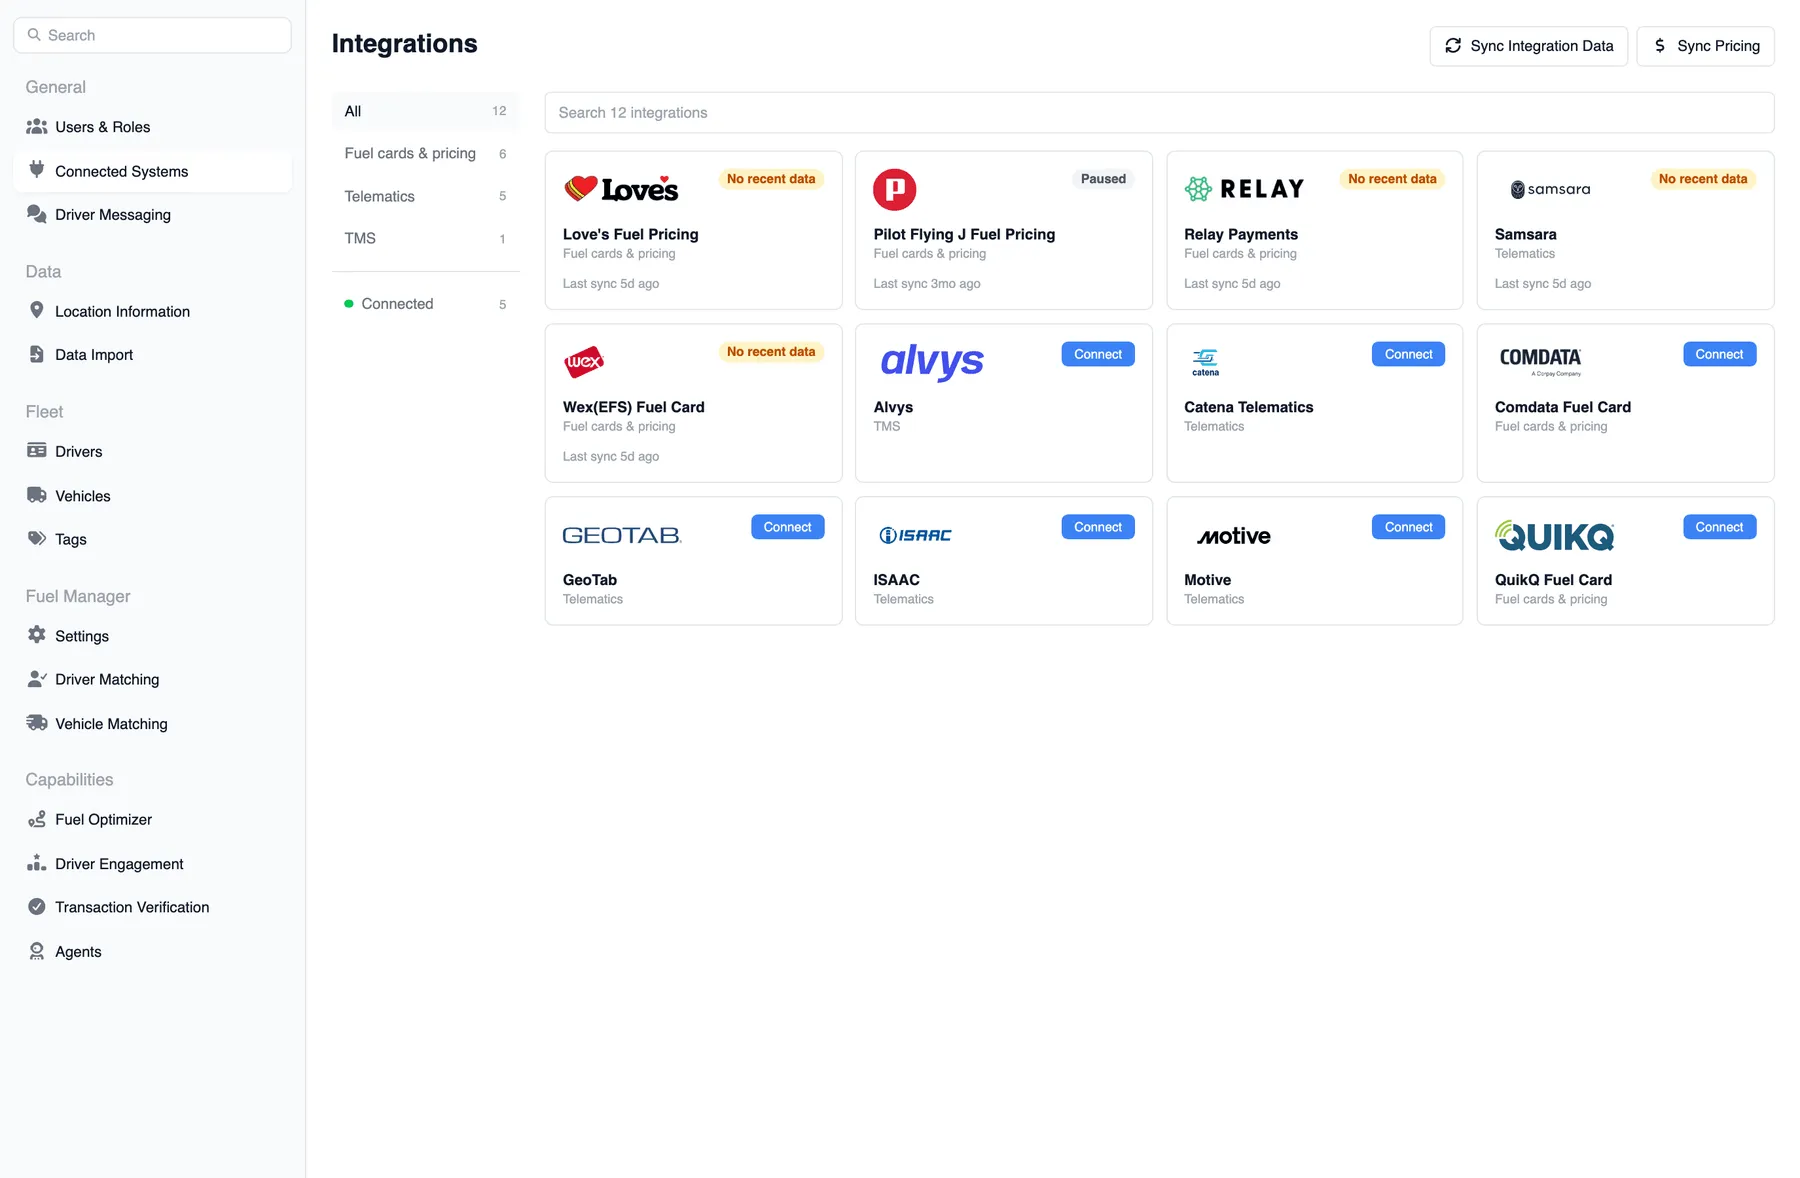Image resolution: width=1800 pixels, height=1178 pixels.
Task: Show All integrations filter
Action: [425, 111]
